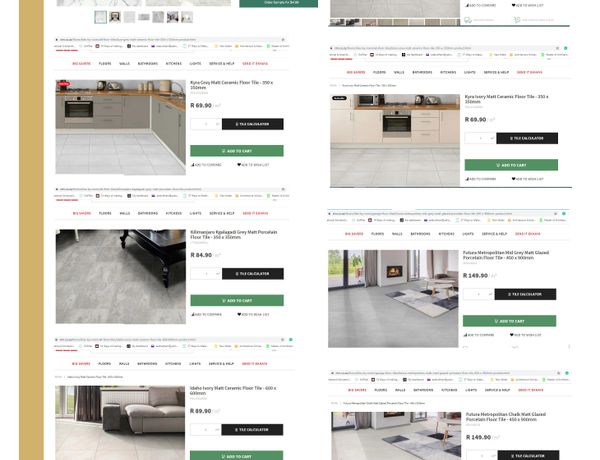This screenshot has height=460, width=600.
Task: Open Floors menu above Kyra Grey tile
Action: pyautogui.click(x=105, y=64)
